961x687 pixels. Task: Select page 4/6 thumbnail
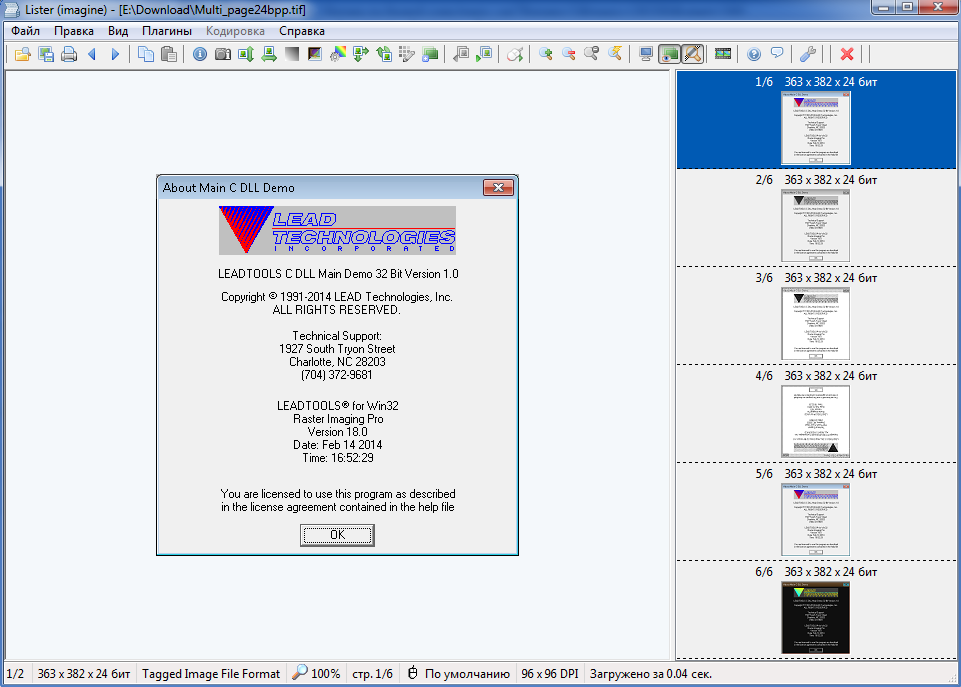816,422
